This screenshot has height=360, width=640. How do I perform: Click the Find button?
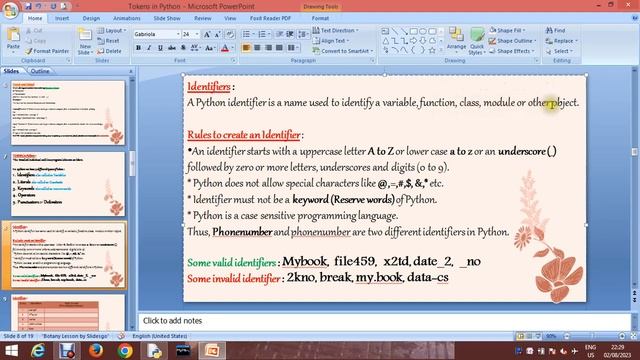(556, 30)
